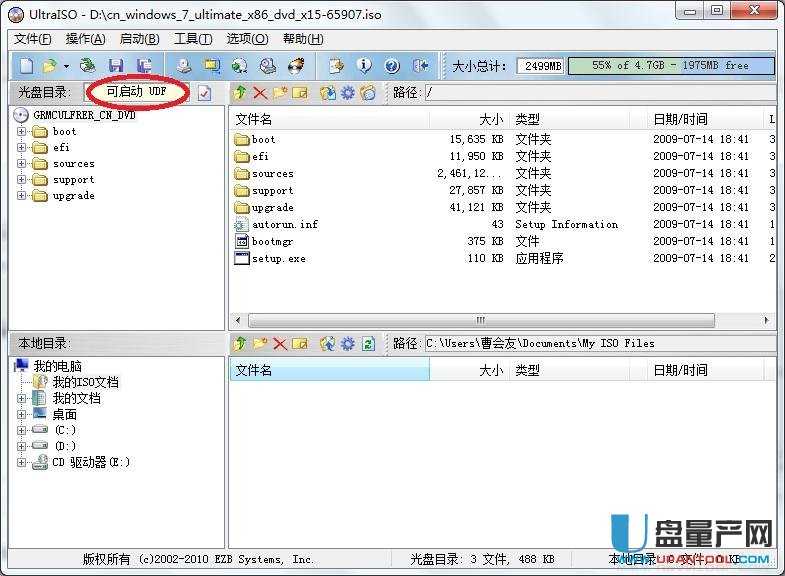Click the Info toolbar icon

pyautogui.click(x=364, y=66)
